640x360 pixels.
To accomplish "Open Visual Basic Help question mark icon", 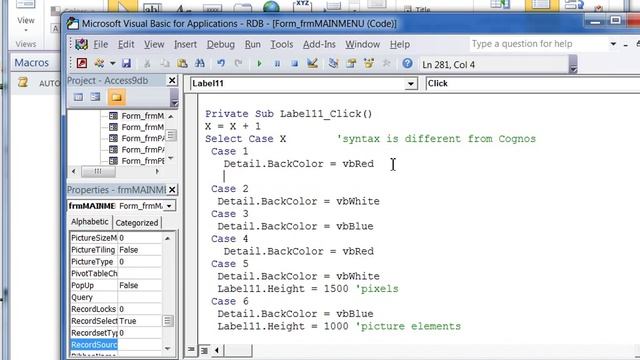I will 407,63.
